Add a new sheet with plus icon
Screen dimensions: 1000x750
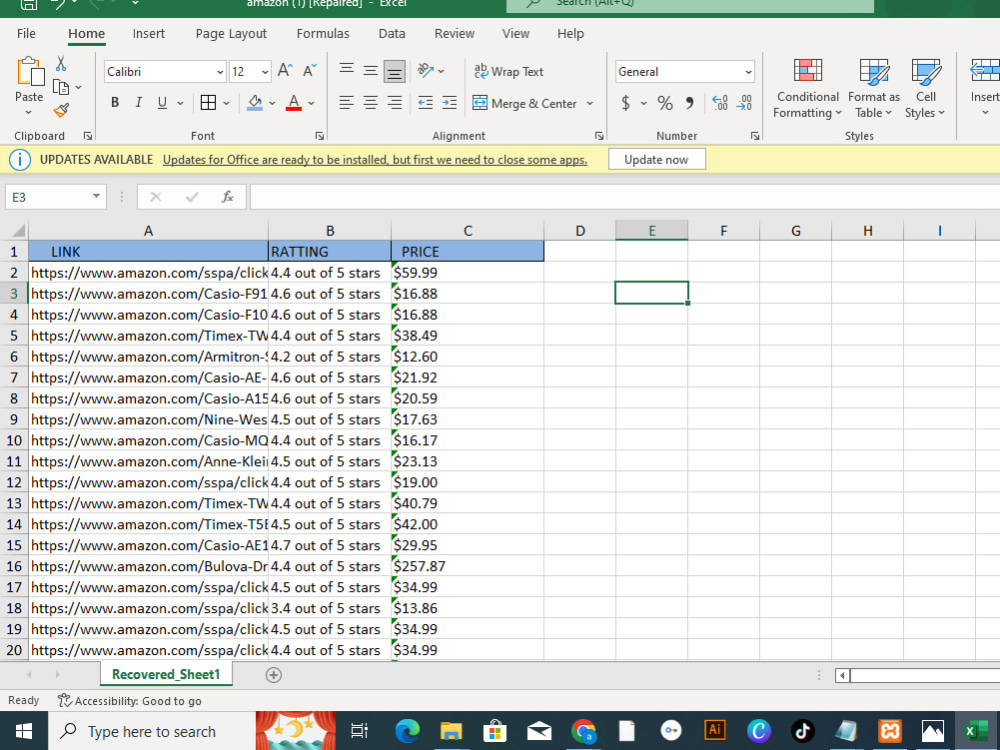pos(274,675)
